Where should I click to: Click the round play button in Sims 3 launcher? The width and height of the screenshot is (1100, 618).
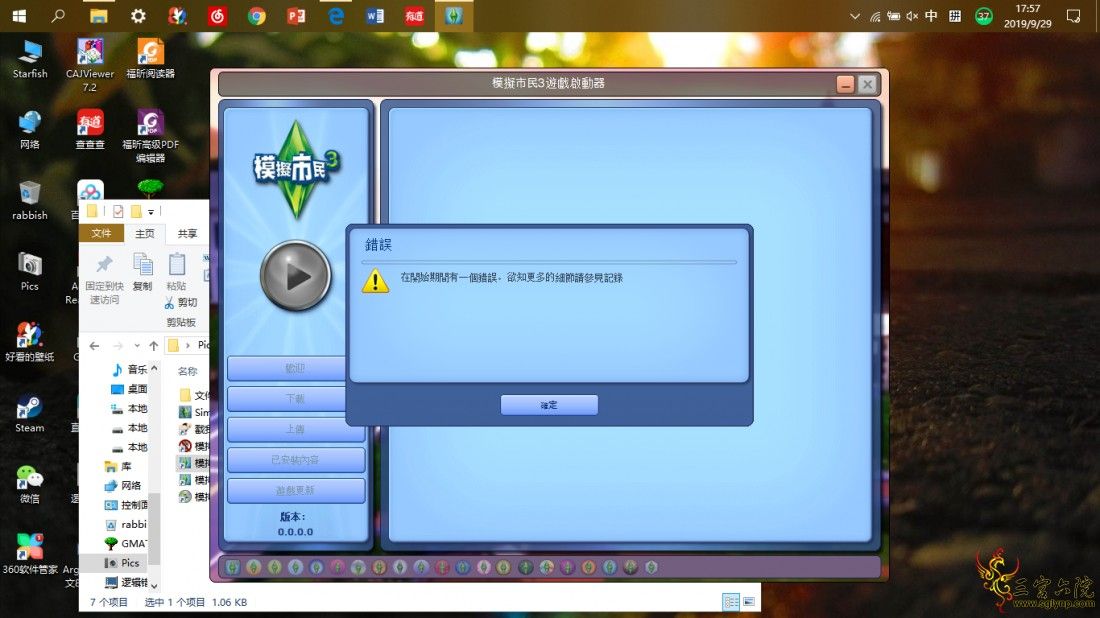point(295,276)
